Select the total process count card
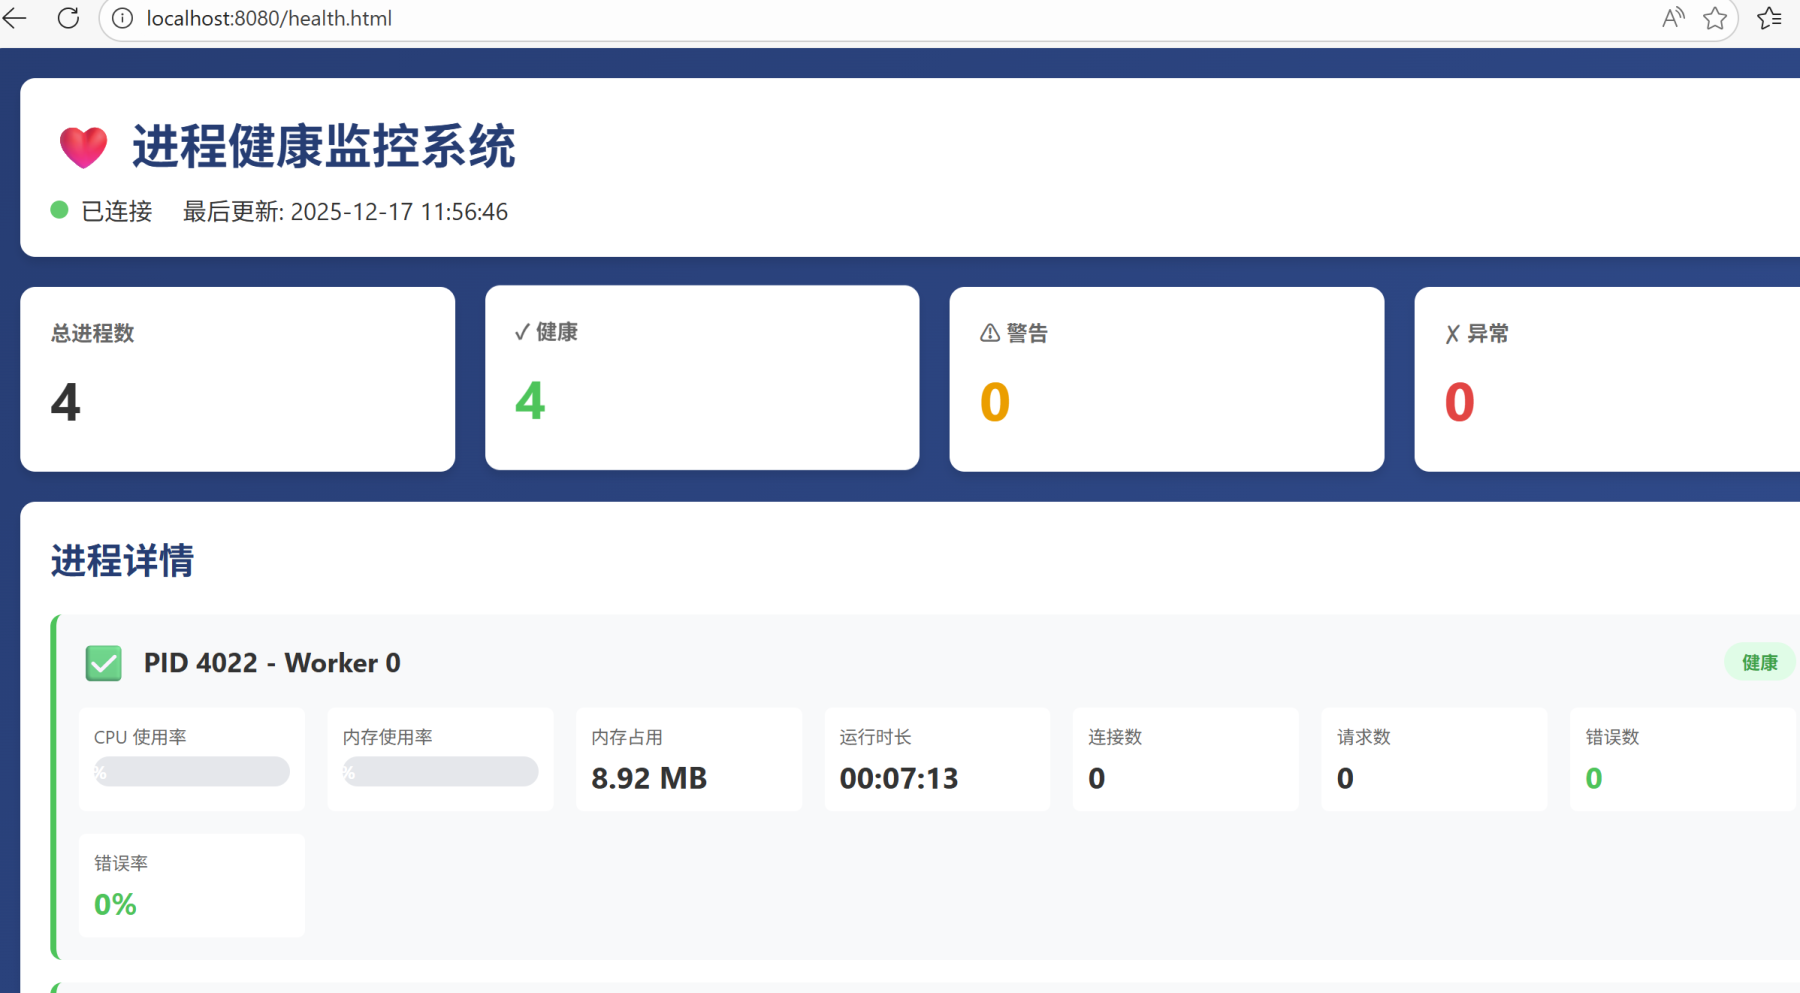 [x=237, y=379]
